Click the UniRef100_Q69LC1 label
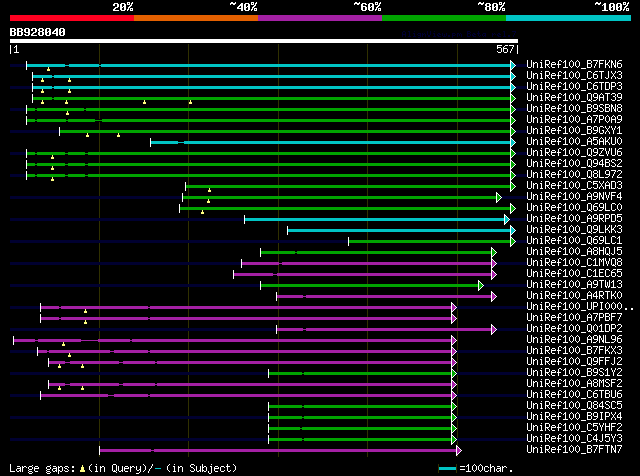This screenshot has height=476, width=640. click(x=574, y=241)
